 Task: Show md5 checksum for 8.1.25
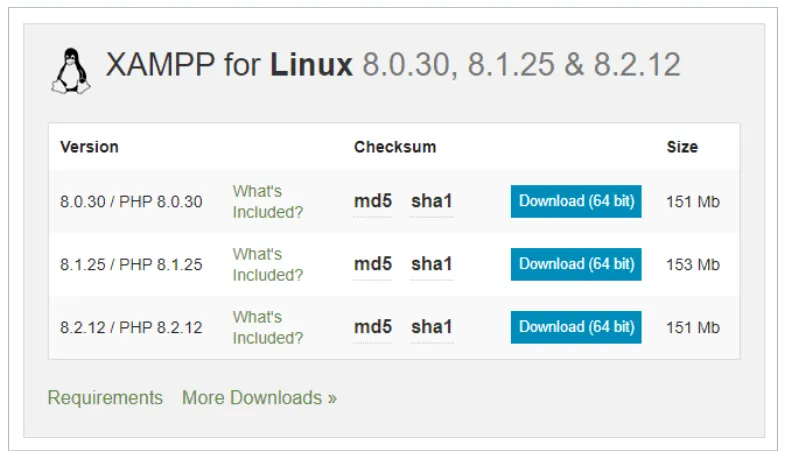[x=372, y=264]
